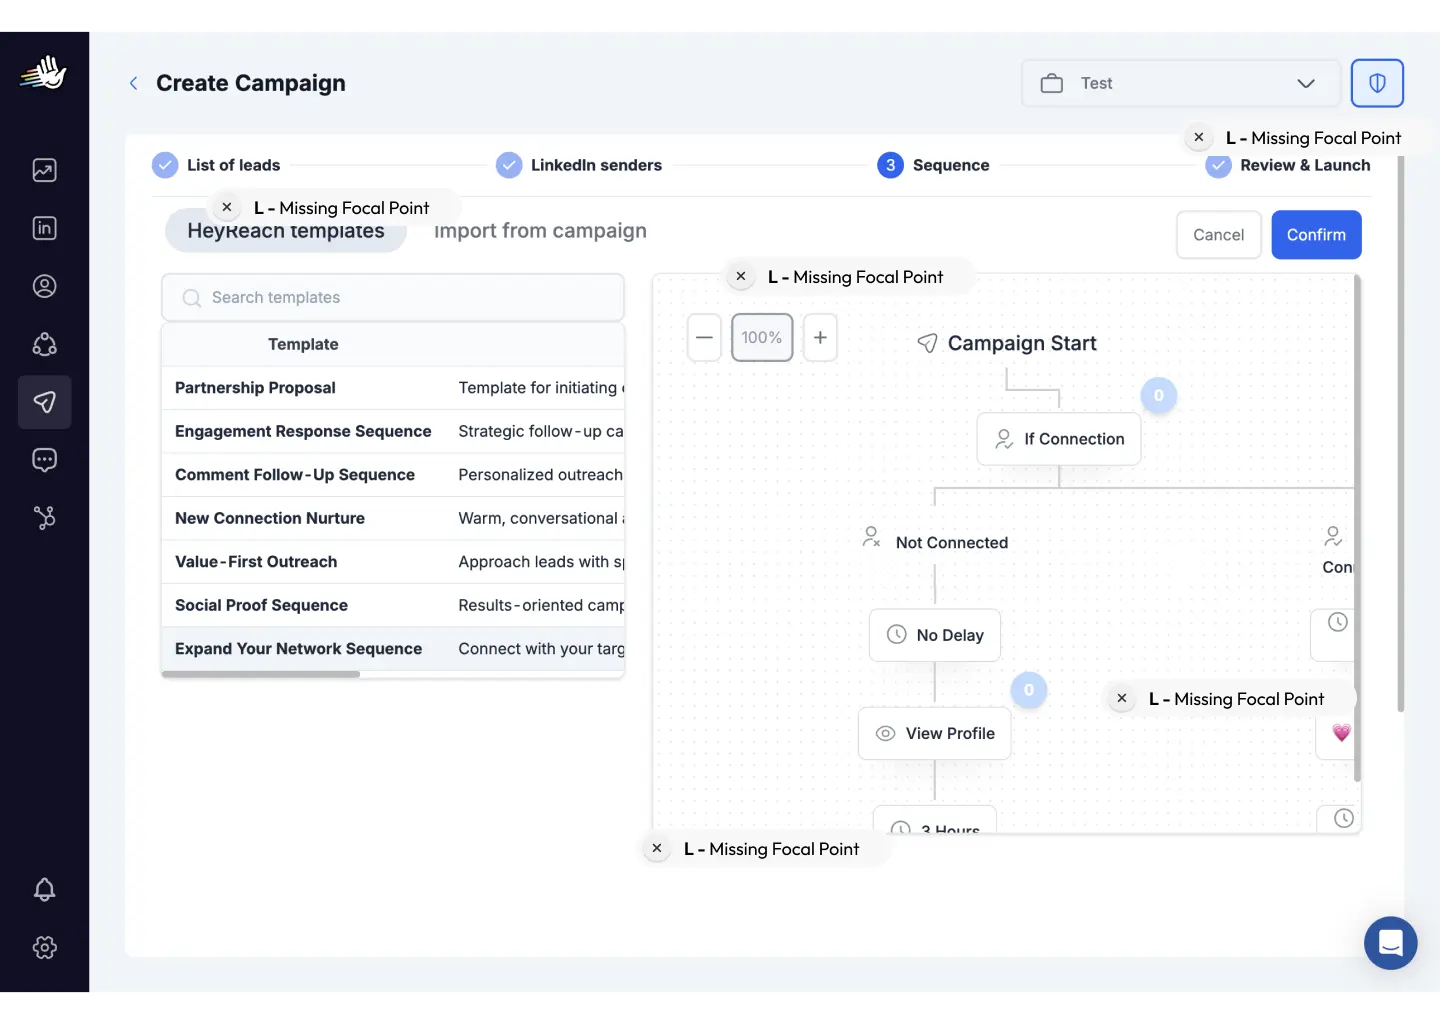
Task: Select the Campaigns paper-plane icon
Action: (44, 402)
